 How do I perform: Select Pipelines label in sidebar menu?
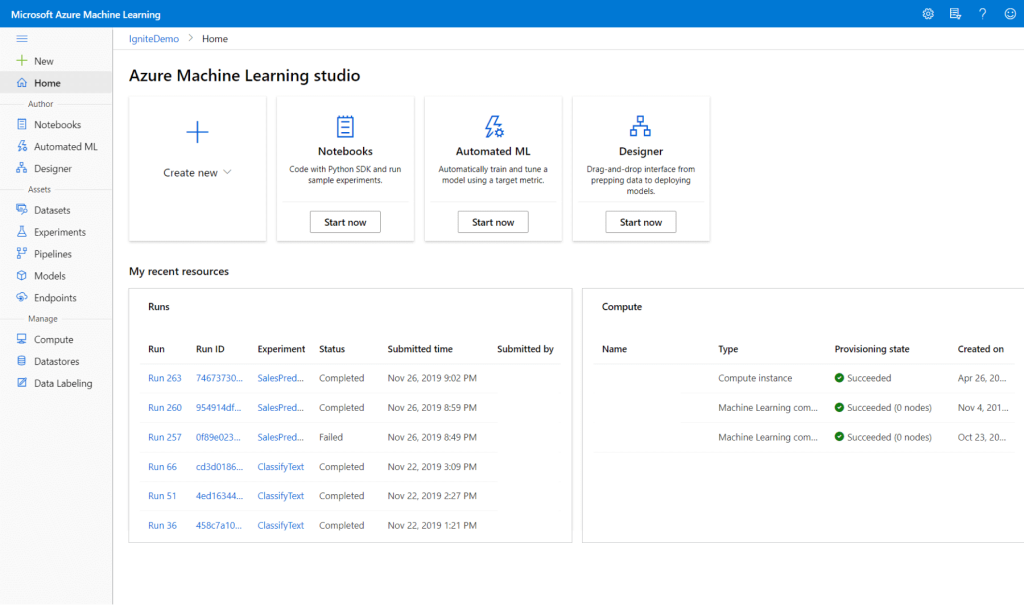(x=53, y=253)
